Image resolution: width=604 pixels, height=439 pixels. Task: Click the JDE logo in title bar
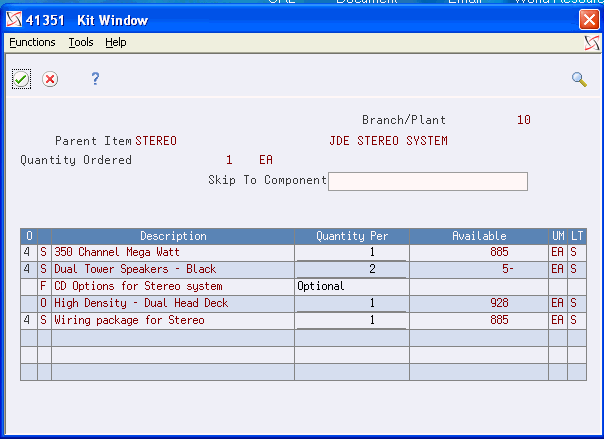pos(14,20)
